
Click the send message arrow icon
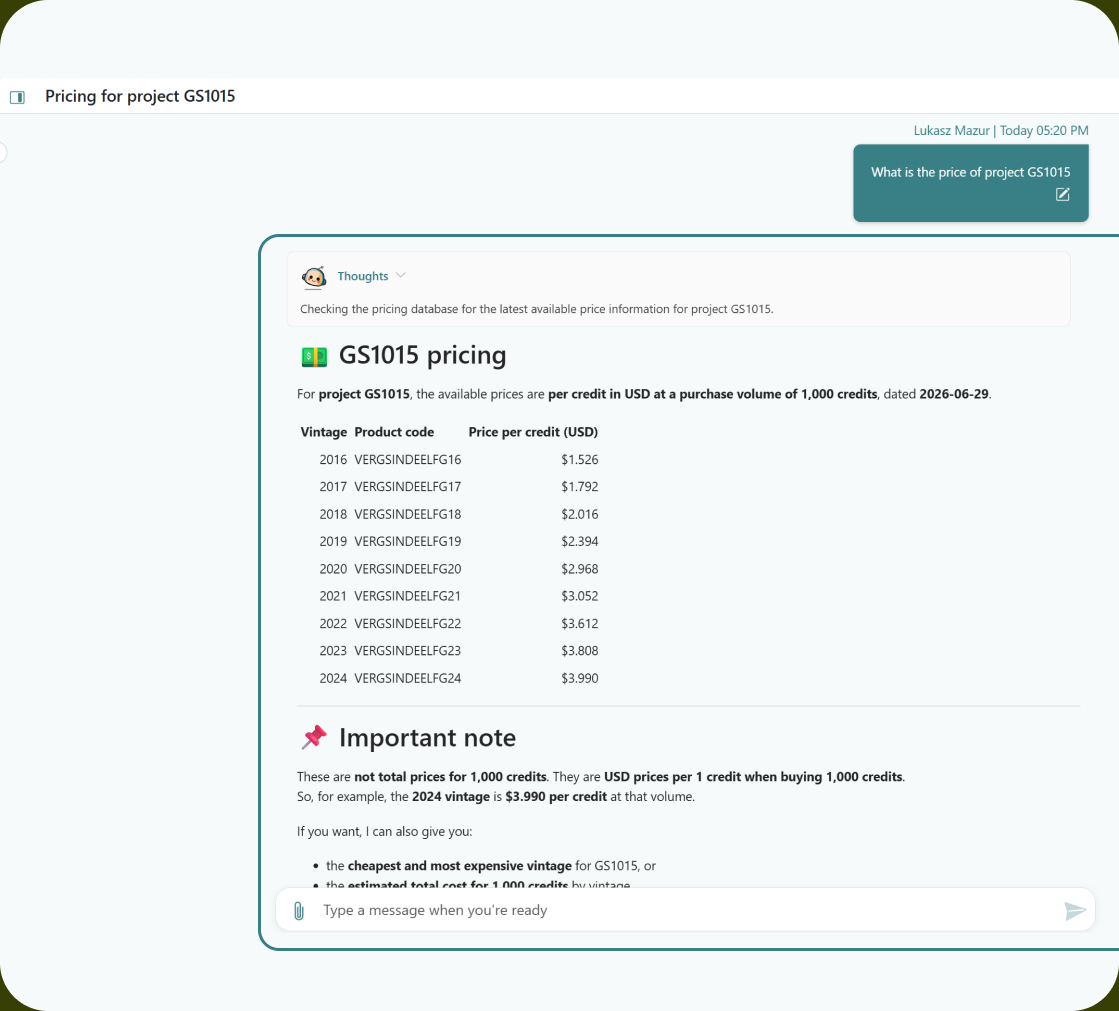pos(1074,910)
